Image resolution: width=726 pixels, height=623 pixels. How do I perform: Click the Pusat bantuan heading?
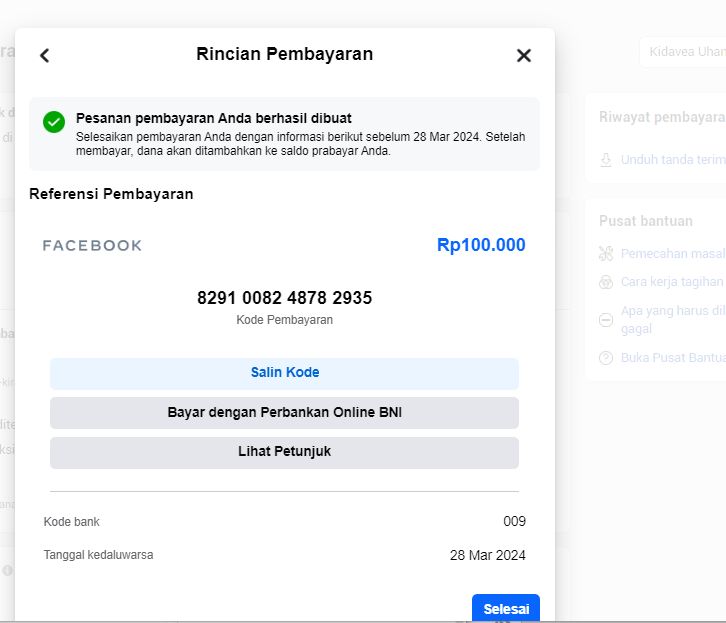pyautogui.click(x=645, y=221)
